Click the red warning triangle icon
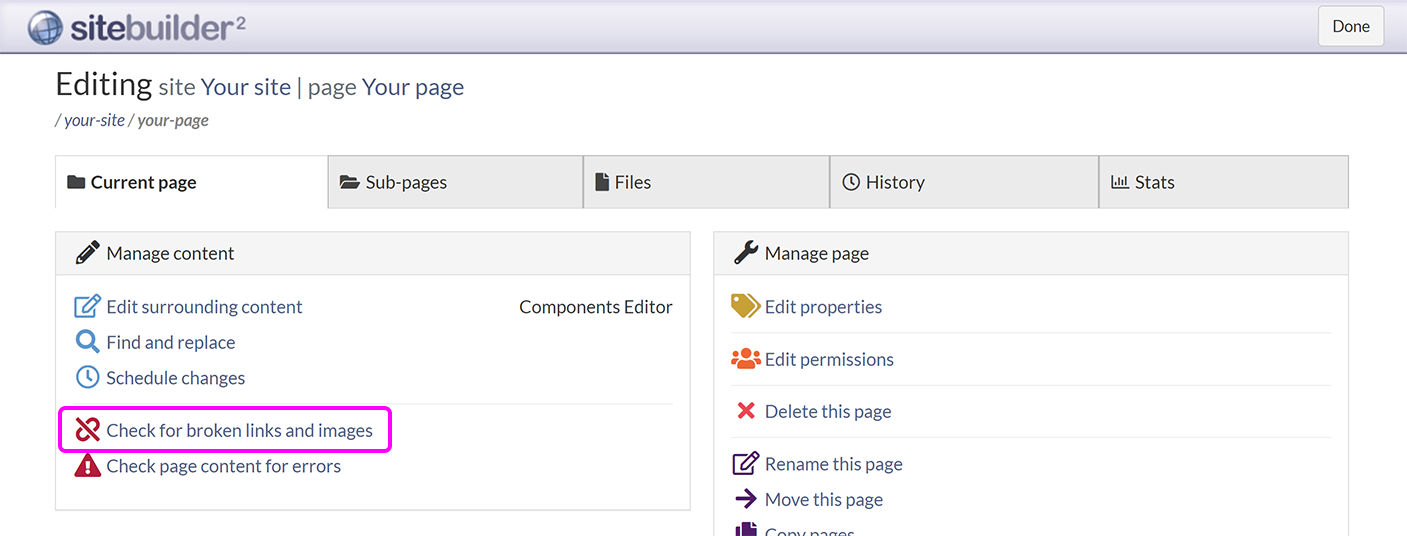The width and height of the screenshot is (1407, 536). (x=88, y=466)
